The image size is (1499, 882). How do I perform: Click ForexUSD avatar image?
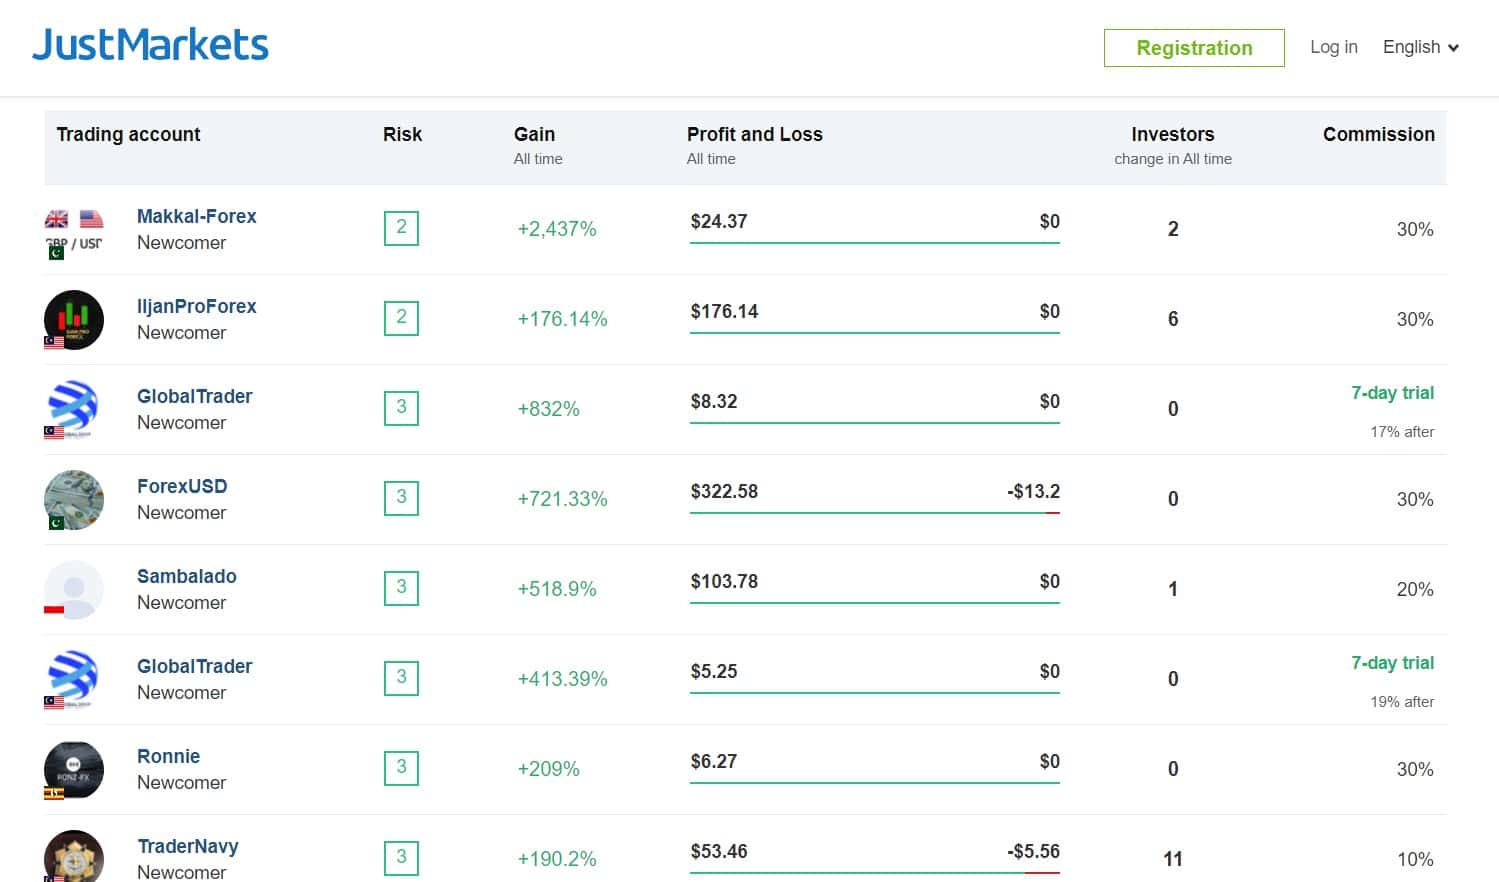(x=74, y=500)
